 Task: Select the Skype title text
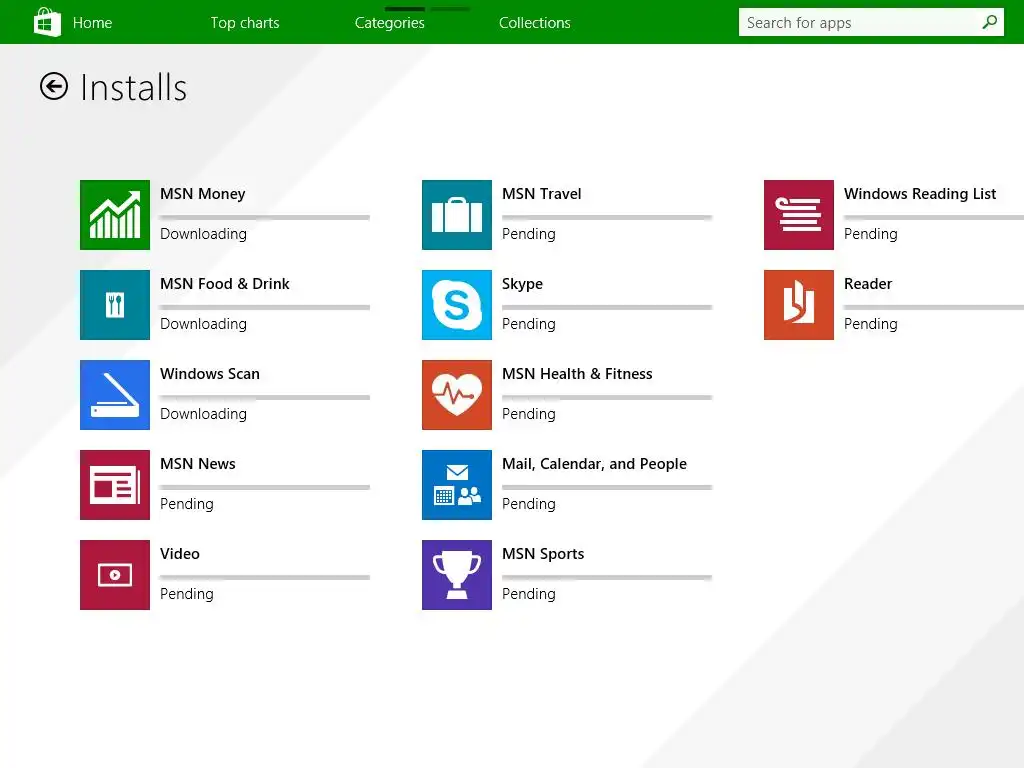point(522,284)
